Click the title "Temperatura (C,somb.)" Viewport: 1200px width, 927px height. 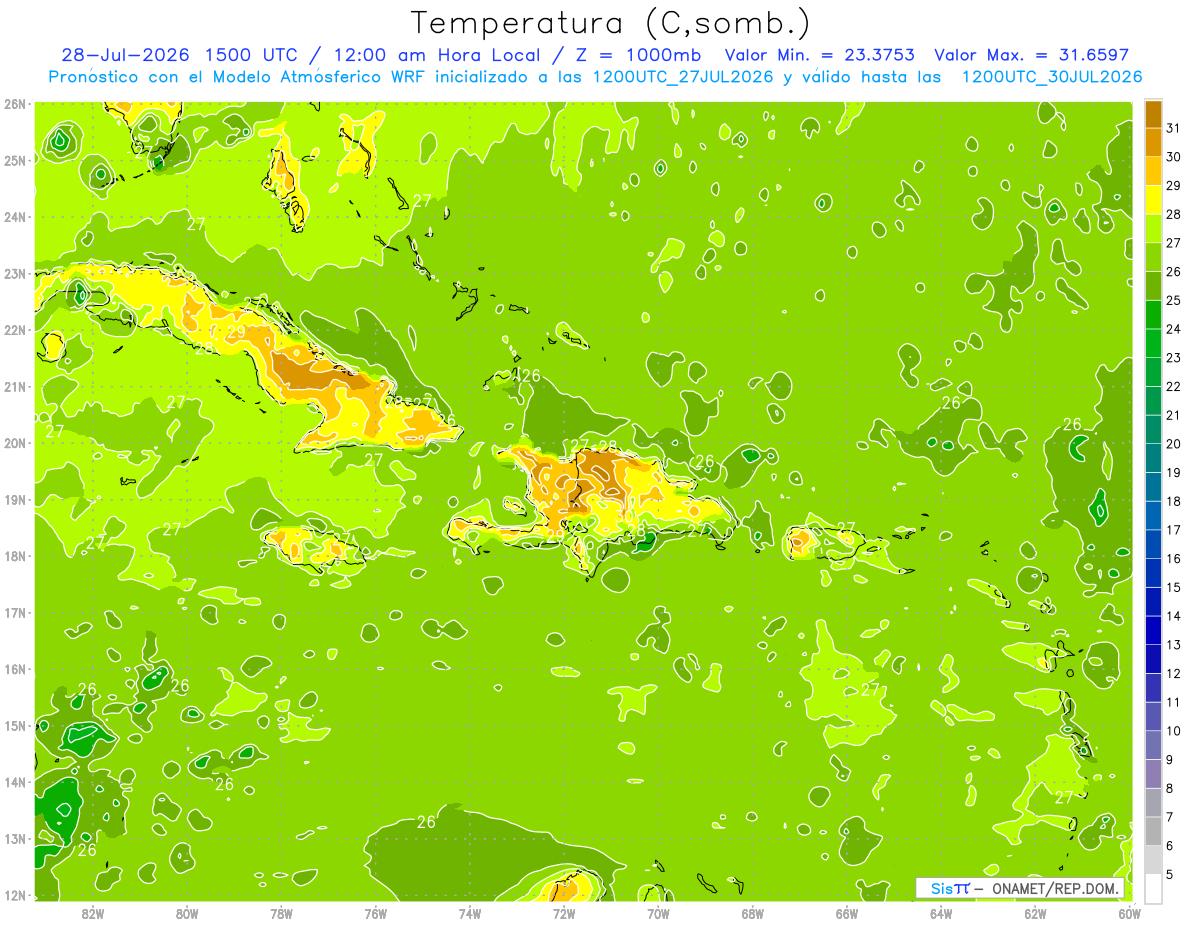coord(610,22)
